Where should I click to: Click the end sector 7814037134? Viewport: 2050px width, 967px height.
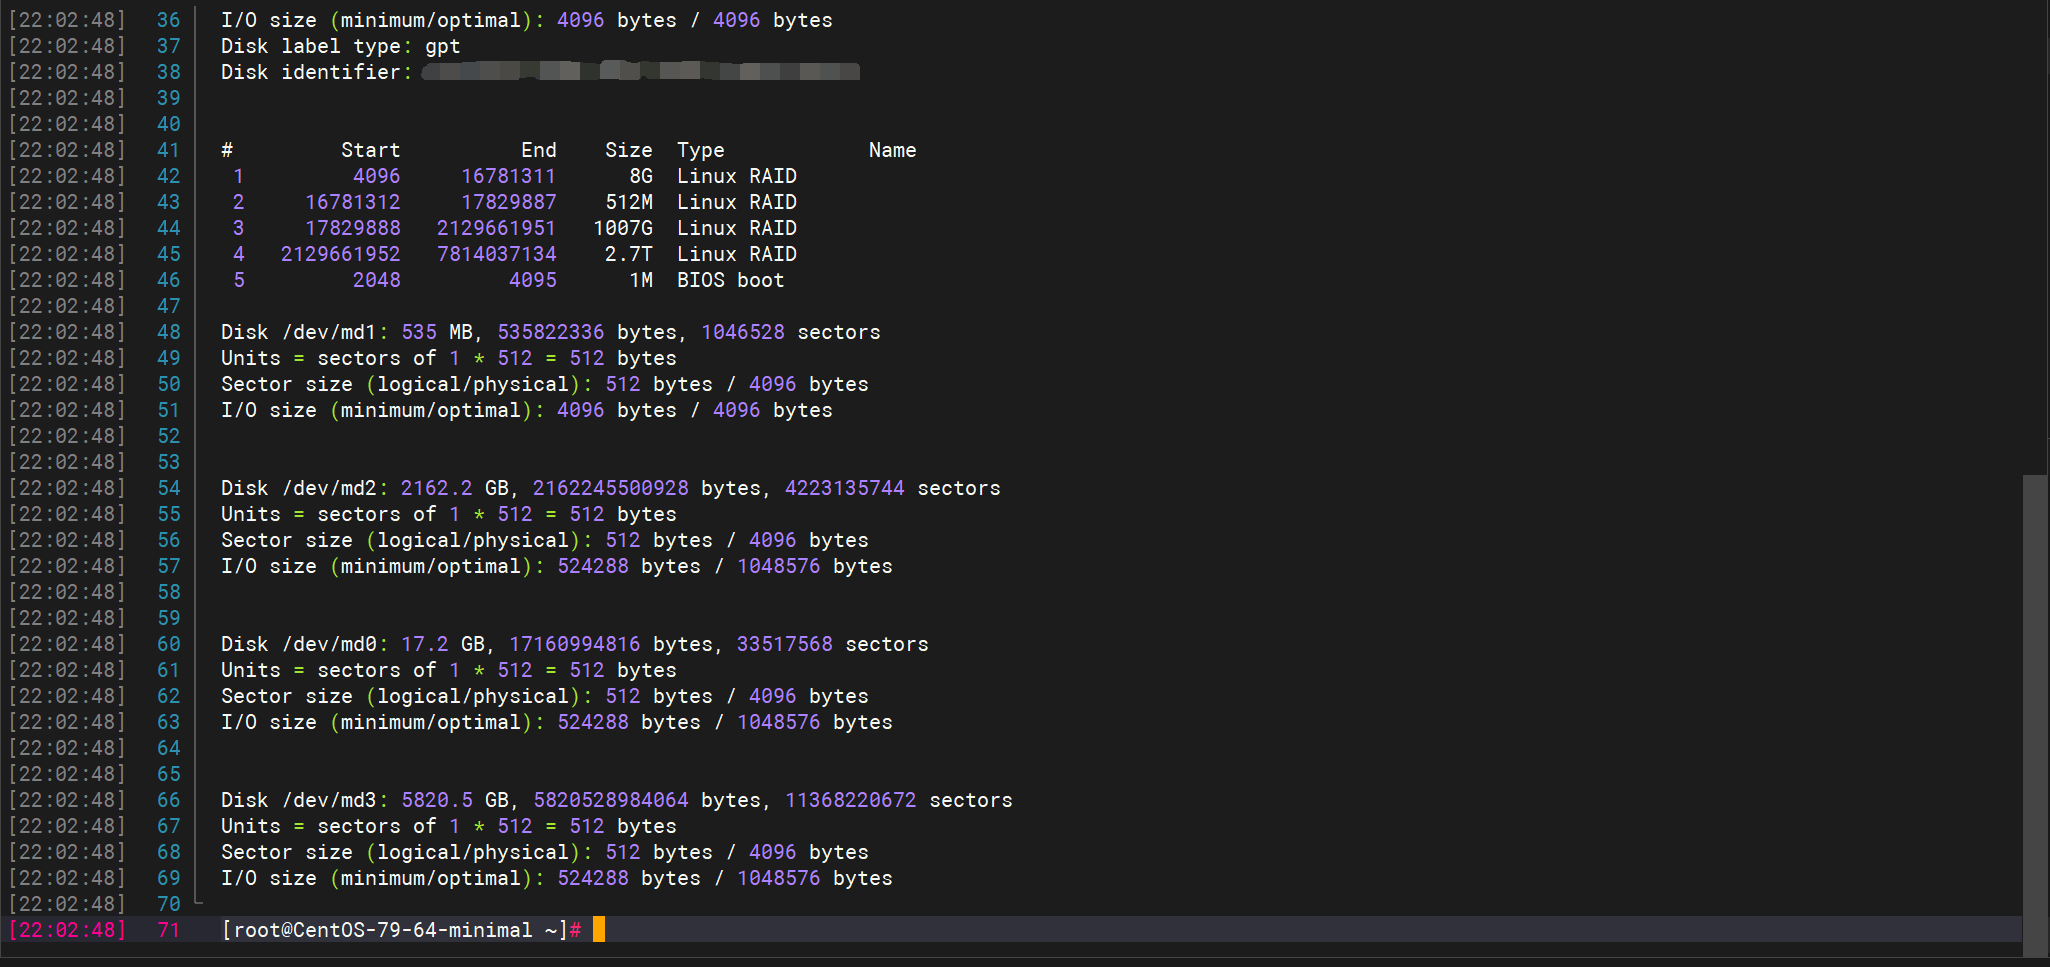click(x=497, y=254)
